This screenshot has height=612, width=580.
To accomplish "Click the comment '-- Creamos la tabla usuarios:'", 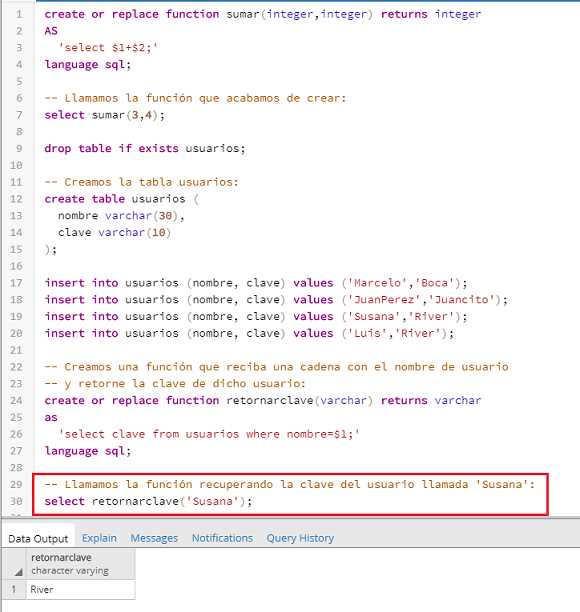I will 141,182.
